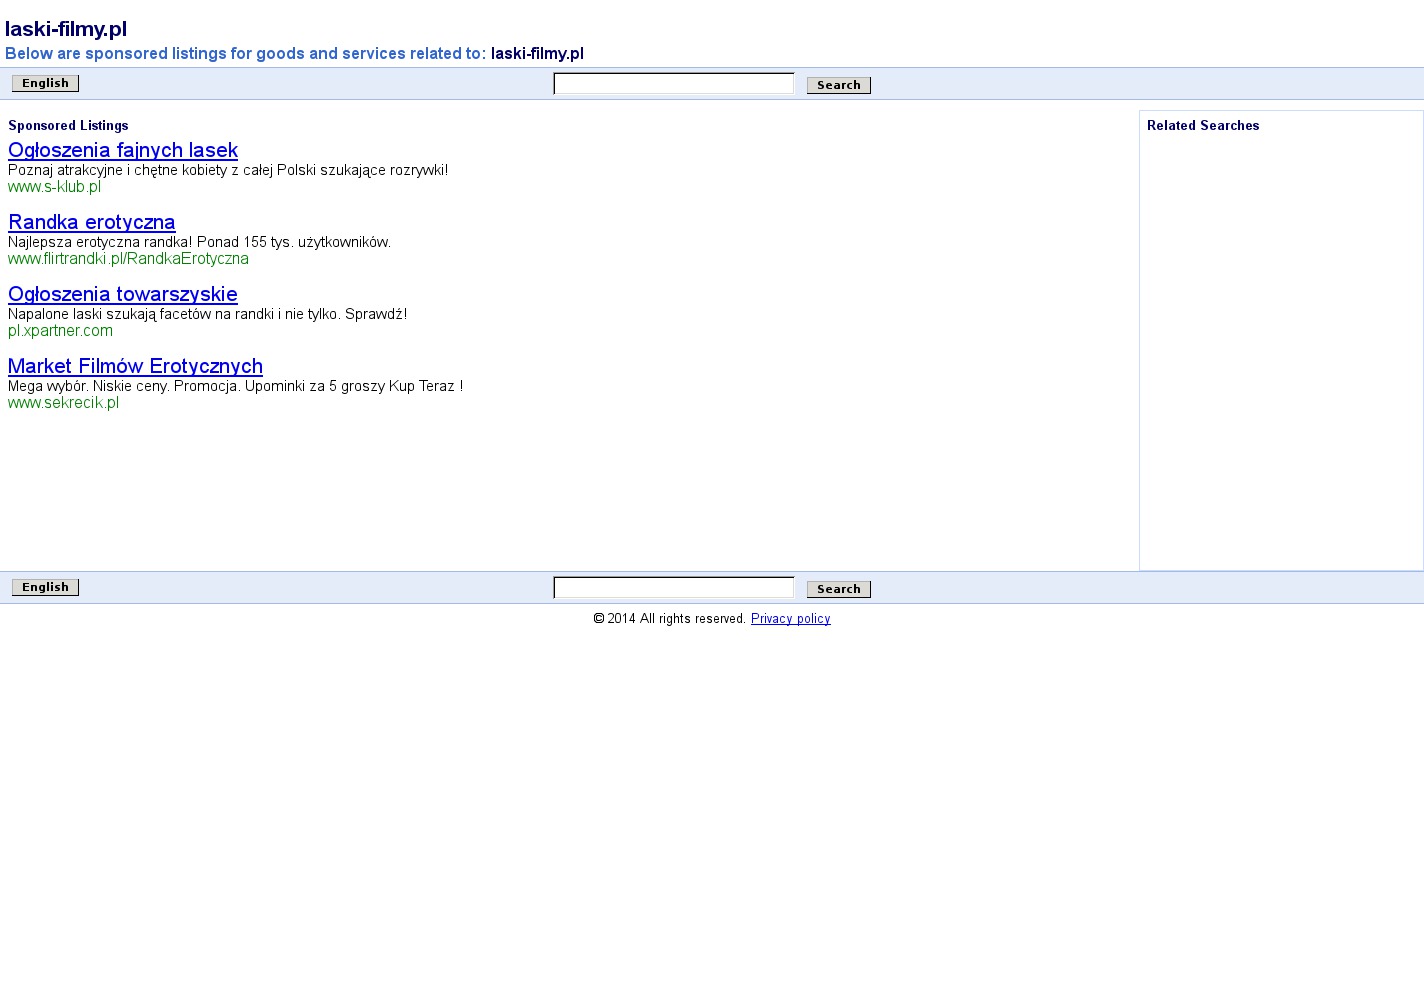This screenshot has width=1424, height=1004.
Task: Focus the bottom search input field
Action: [673, 588]
